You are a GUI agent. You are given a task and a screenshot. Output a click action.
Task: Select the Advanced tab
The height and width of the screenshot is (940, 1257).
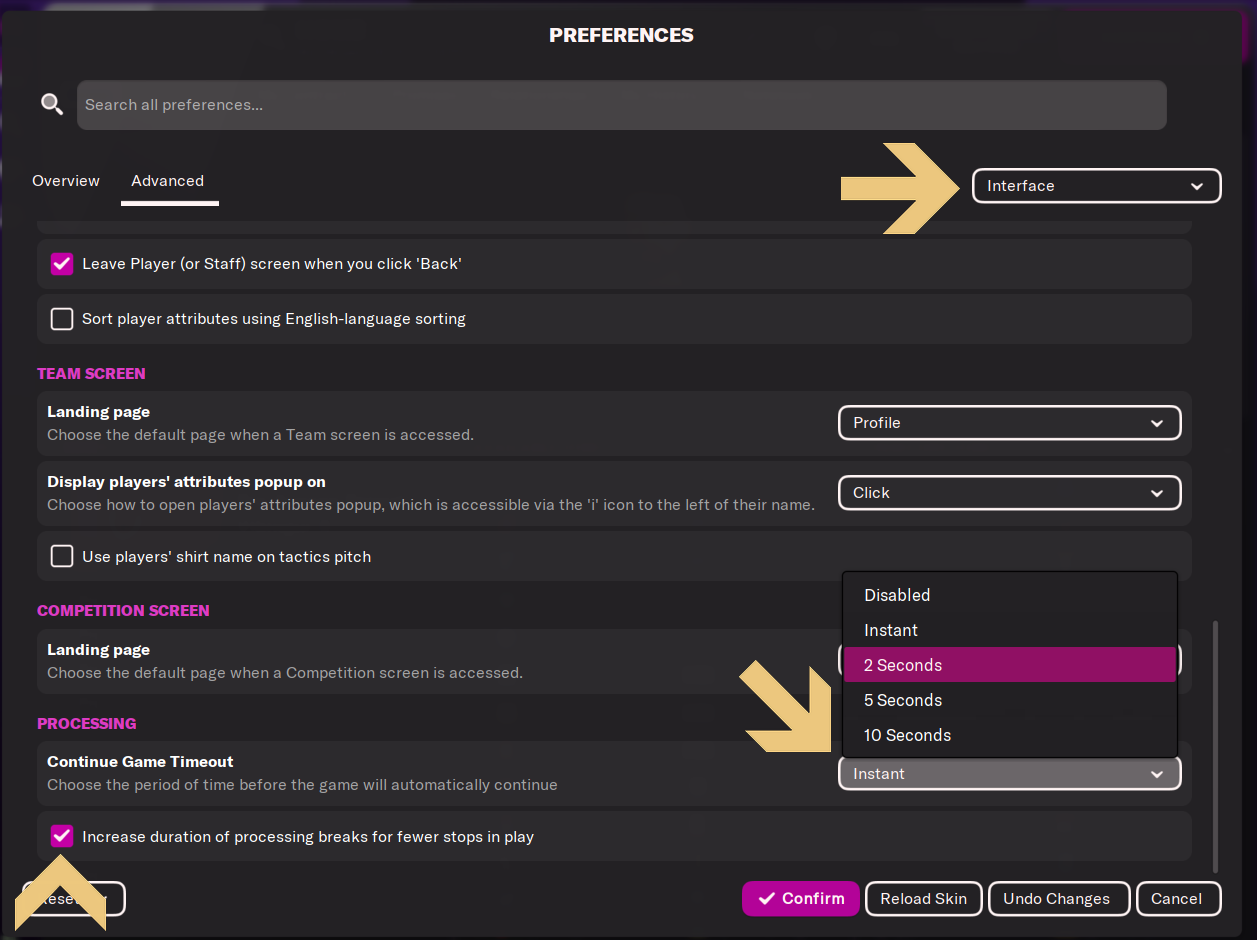coord(167,181)
